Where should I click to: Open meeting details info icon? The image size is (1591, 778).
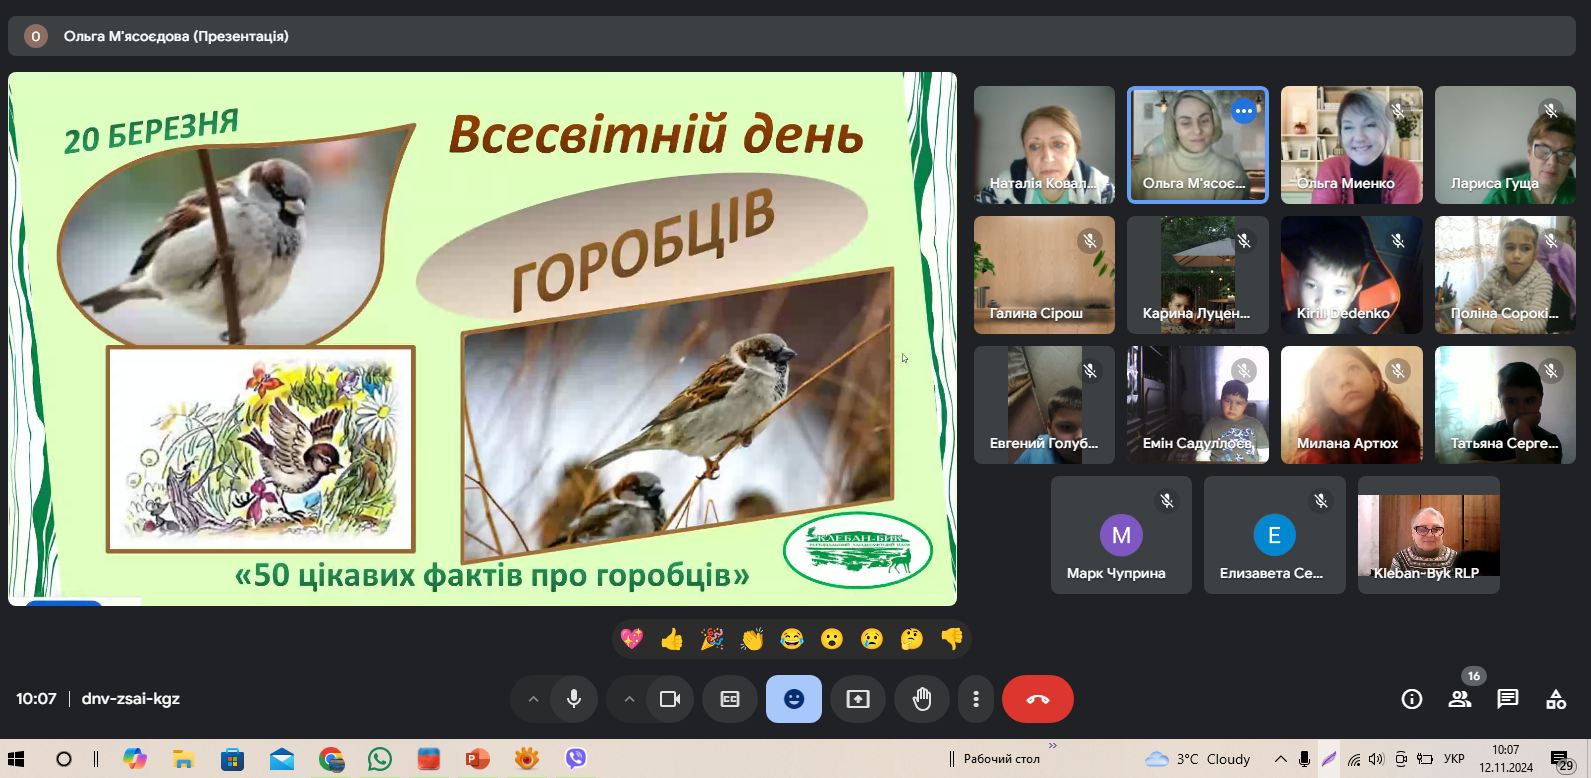click(x=1412, y=699)
